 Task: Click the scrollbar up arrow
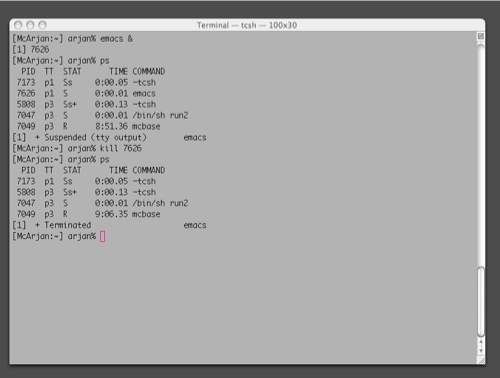click(x=481, y=342)
